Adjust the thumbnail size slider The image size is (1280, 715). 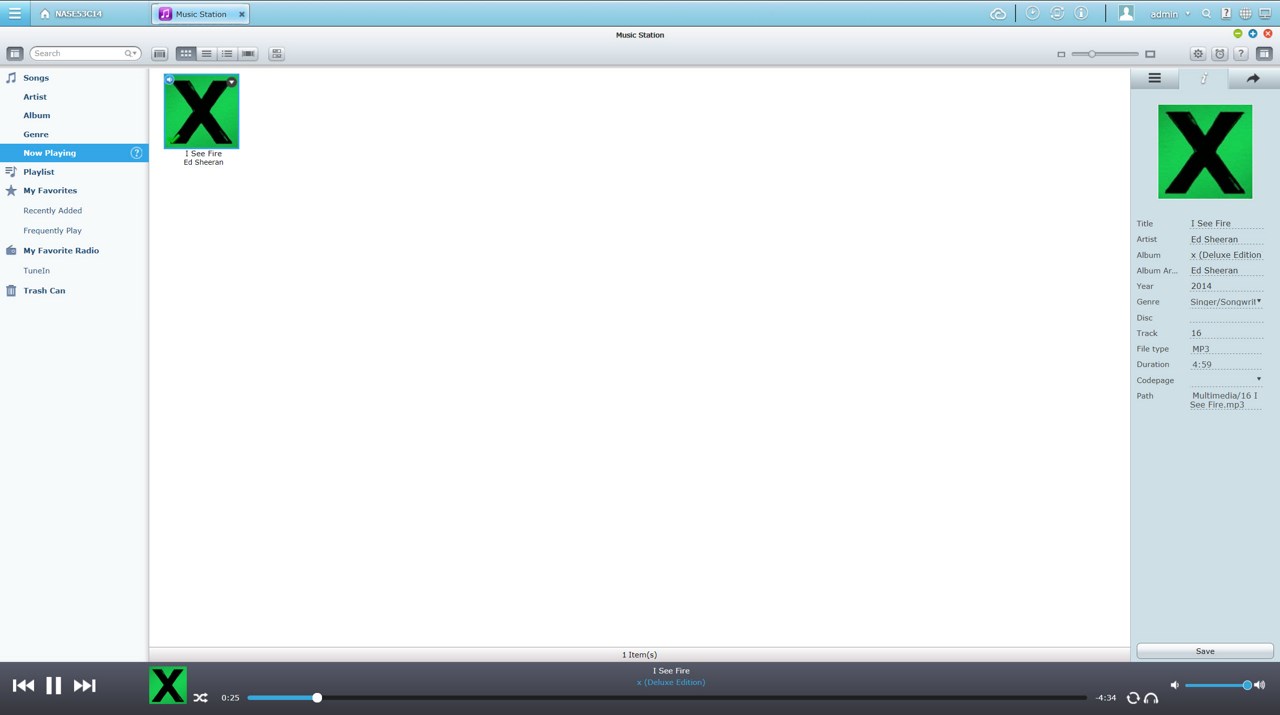(x=1105, y=54)
